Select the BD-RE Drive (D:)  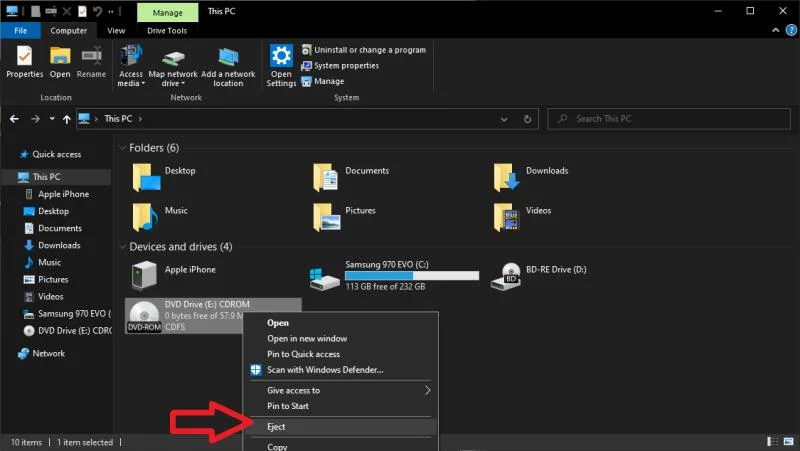[x=539, y=275]
